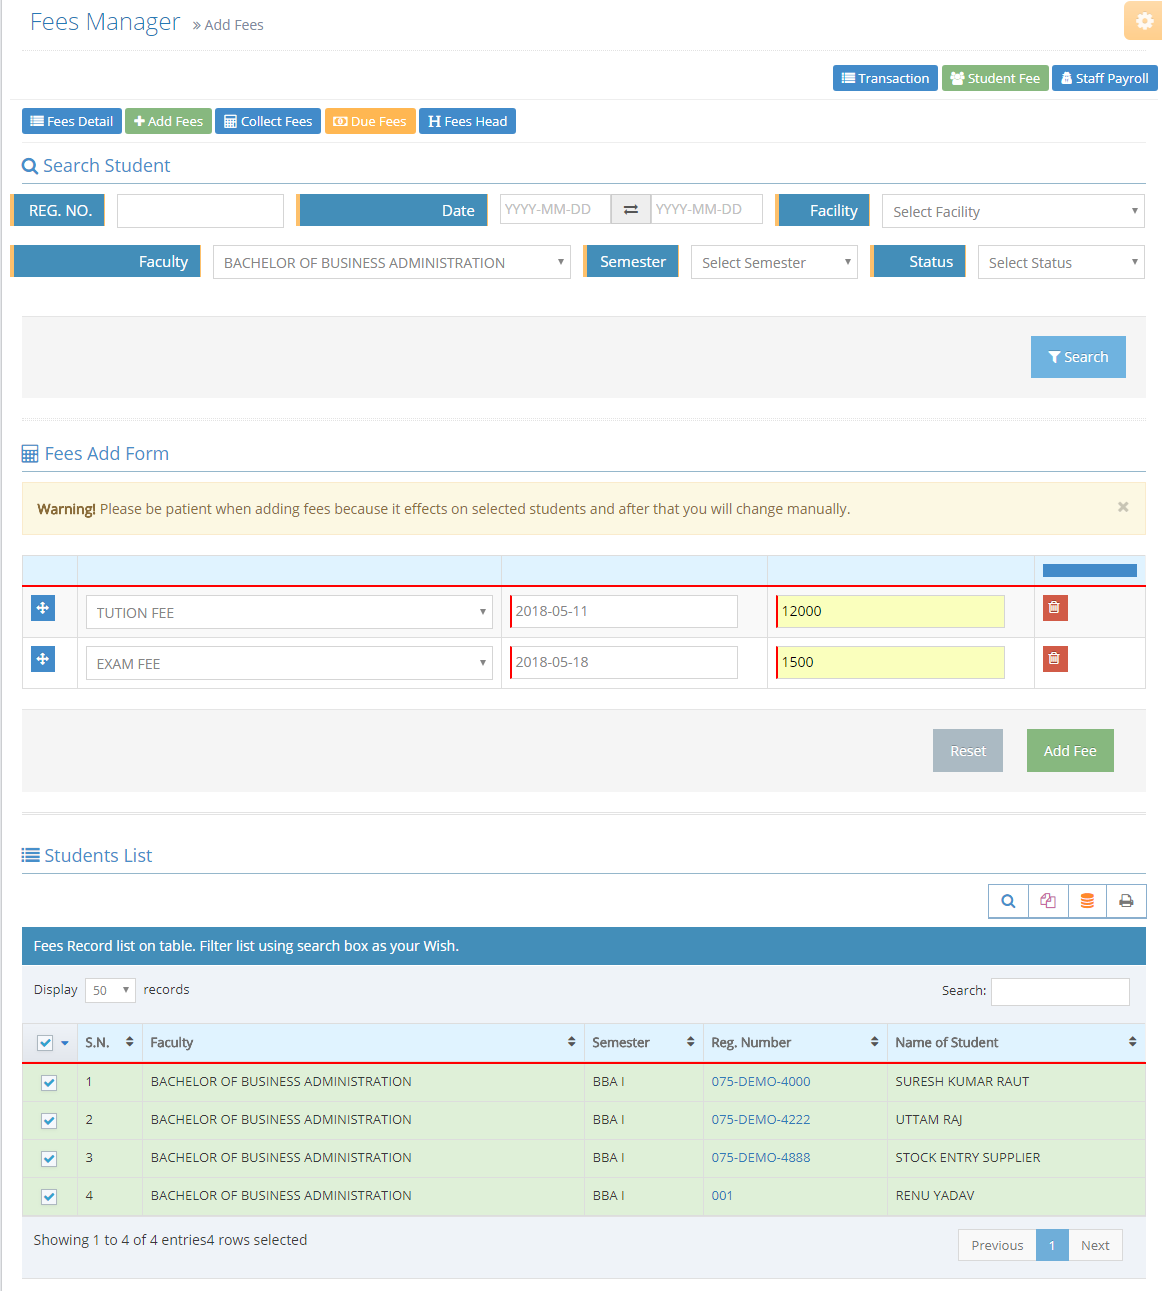The image size is (1162, 1291).
Task: Open registration number link 075-DEMO-4222
Action: click(761, 1120)
